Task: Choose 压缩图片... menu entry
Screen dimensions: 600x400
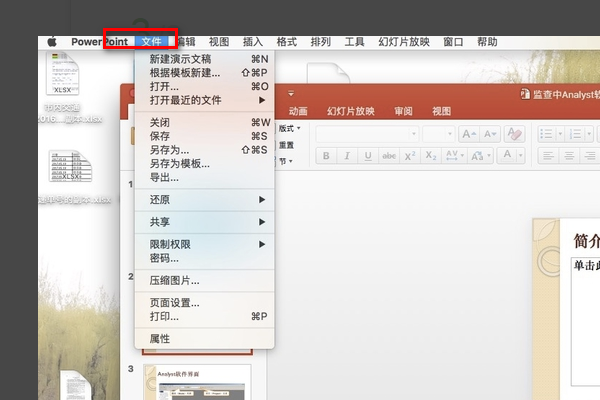Action: click(x=205, y=281)
